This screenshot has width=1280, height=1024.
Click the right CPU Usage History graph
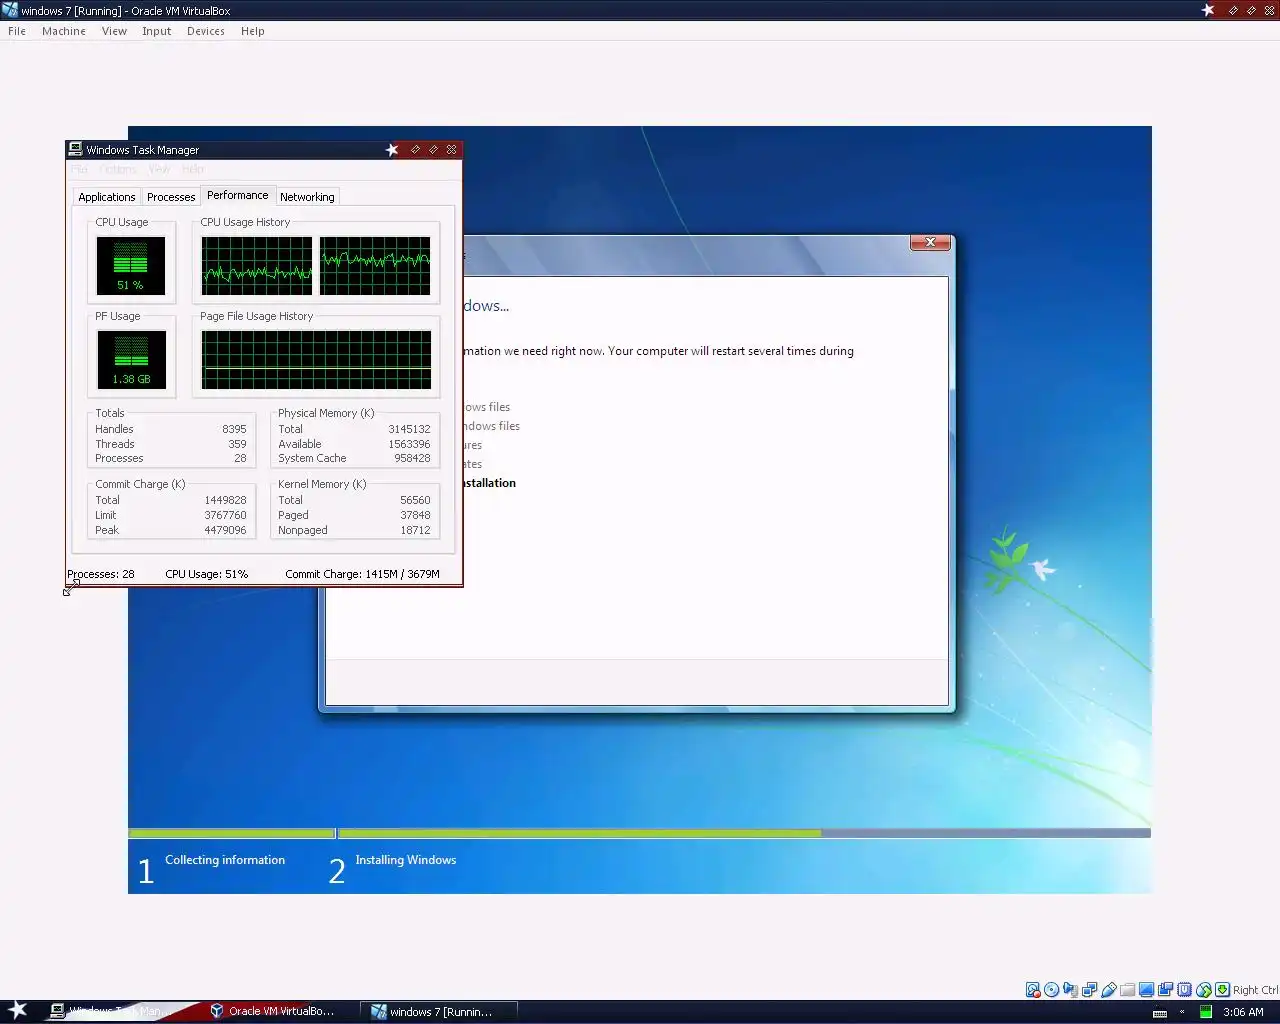pos(375,266)
